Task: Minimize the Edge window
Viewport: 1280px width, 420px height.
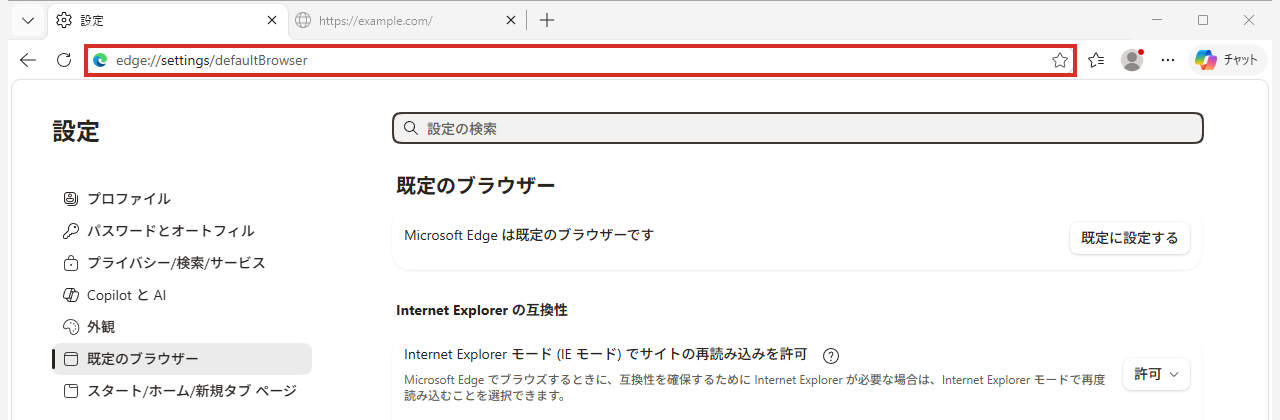Action: [x=1157, y=20]
